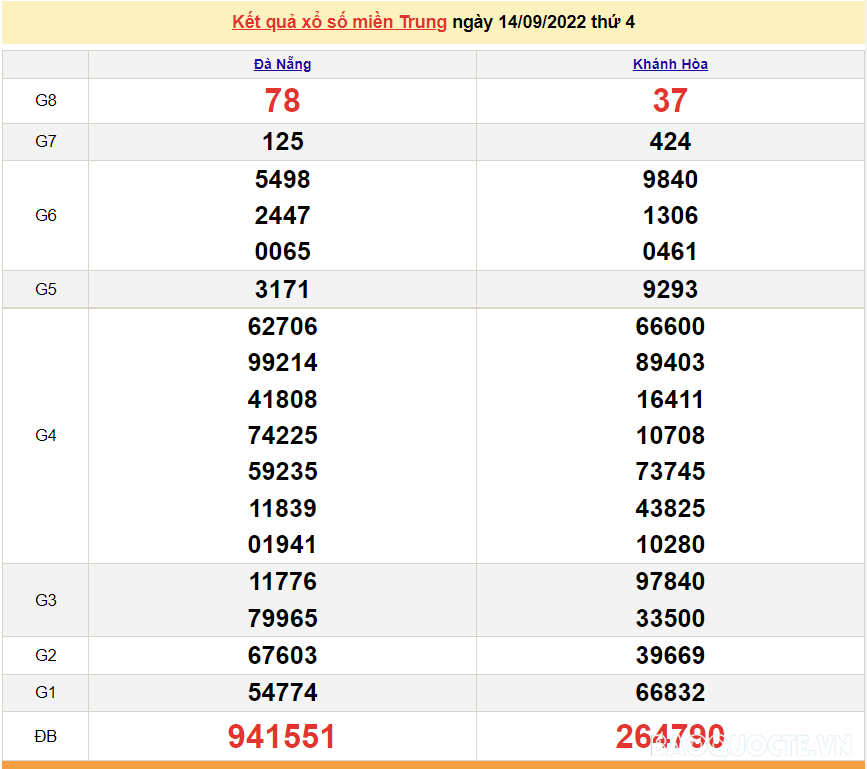Select the G3 row label
The width and height of the screenshot is (867, 769).
pos(45,599)
